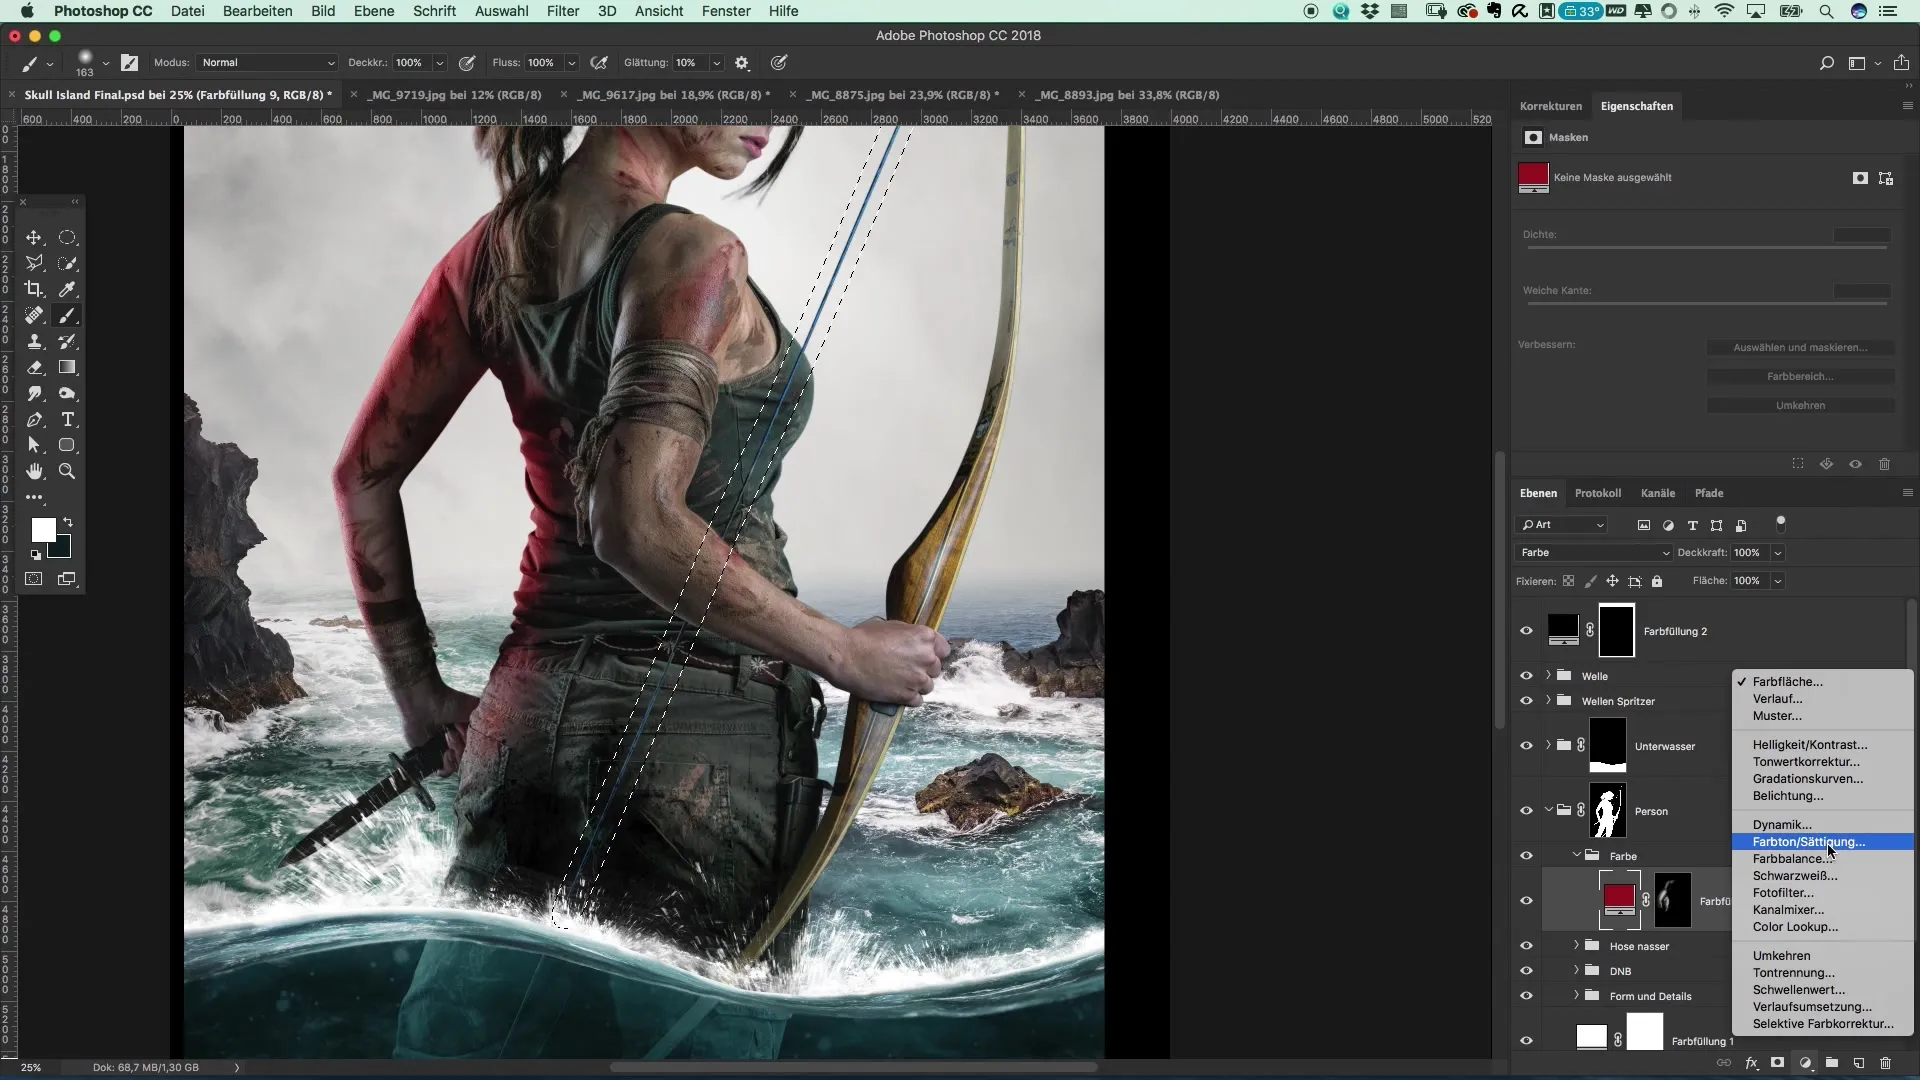The width and height of the screenshot is (1920, 1080).
Task: Open the Deckkr. opacity dropdown arrow
Action: (x=439, y=63)
